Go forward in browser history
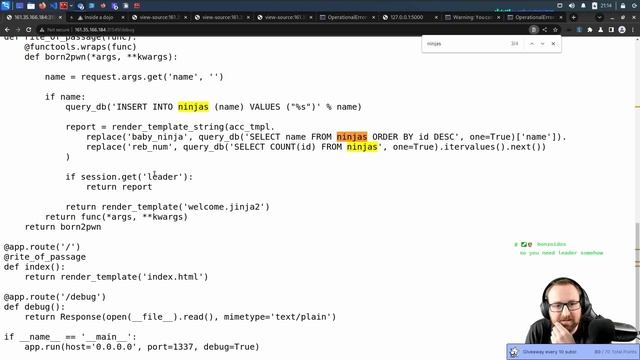Image resolution: width=640 pixels, height=360 pixels. point(18,30)
